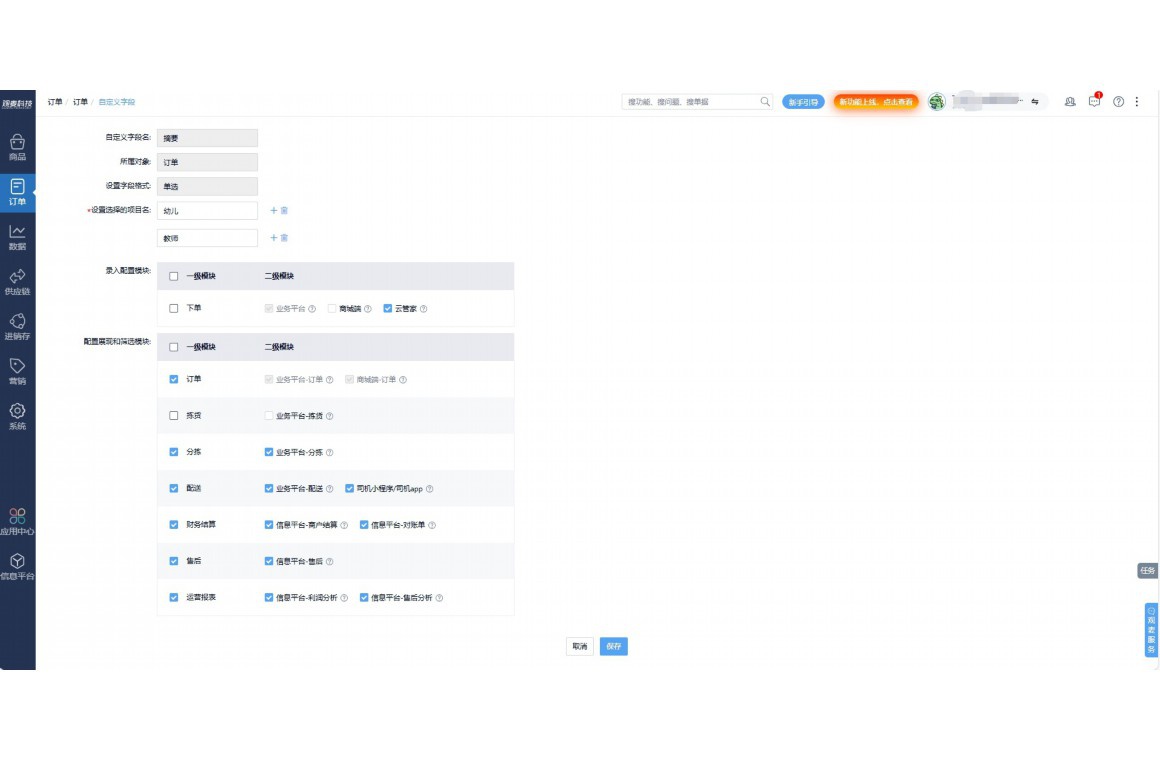Click the account switch arrows next to username
This screenshot has width=1160, height=760.
pyautogui.click(x=1035, y=102)
